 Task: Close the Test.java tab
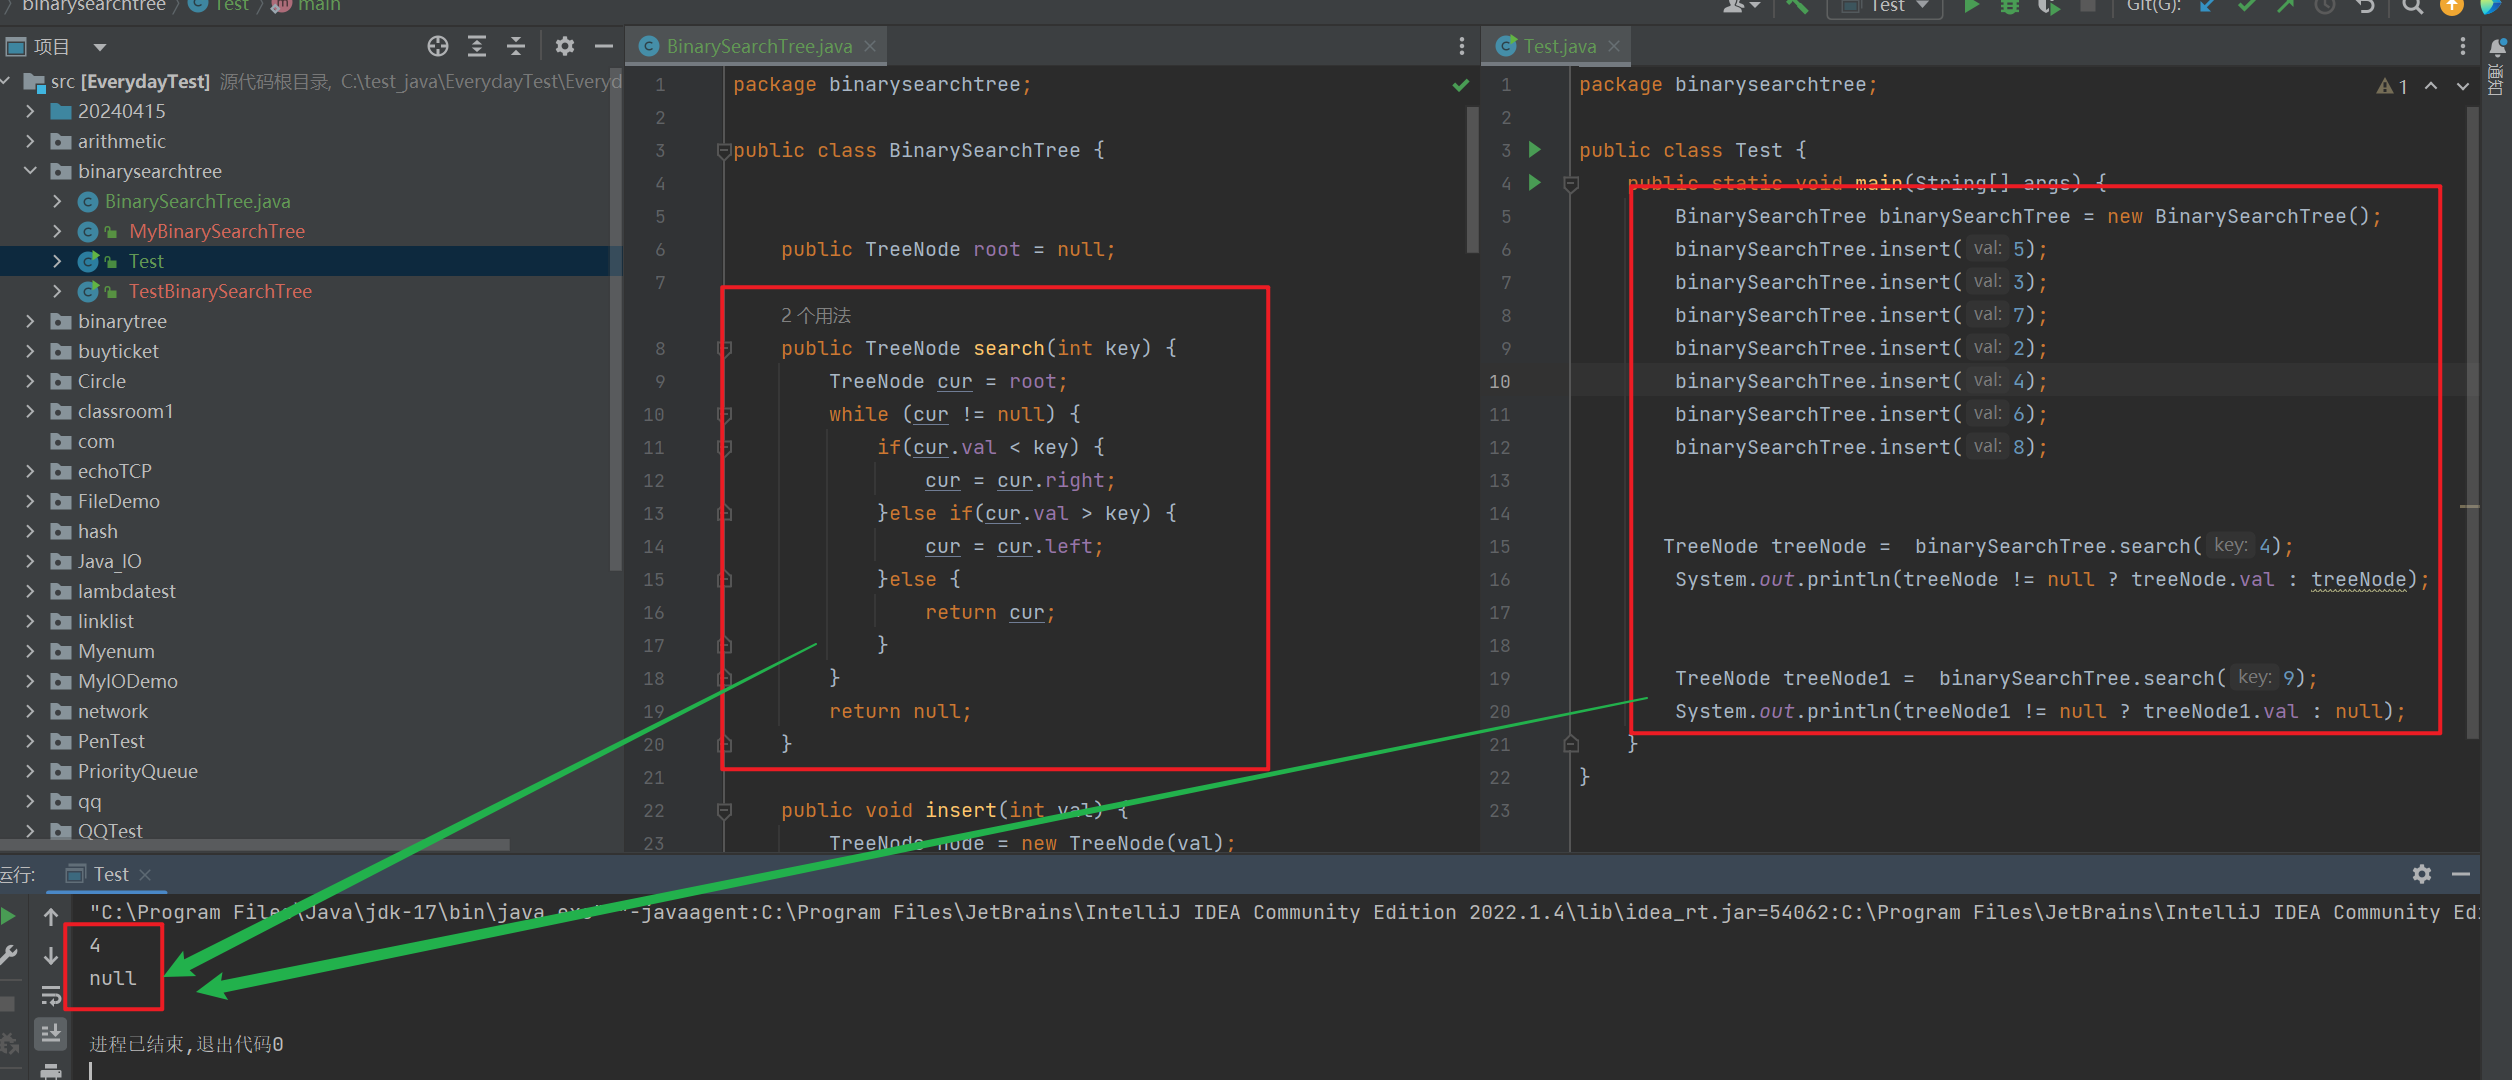tap(1614, 46)
